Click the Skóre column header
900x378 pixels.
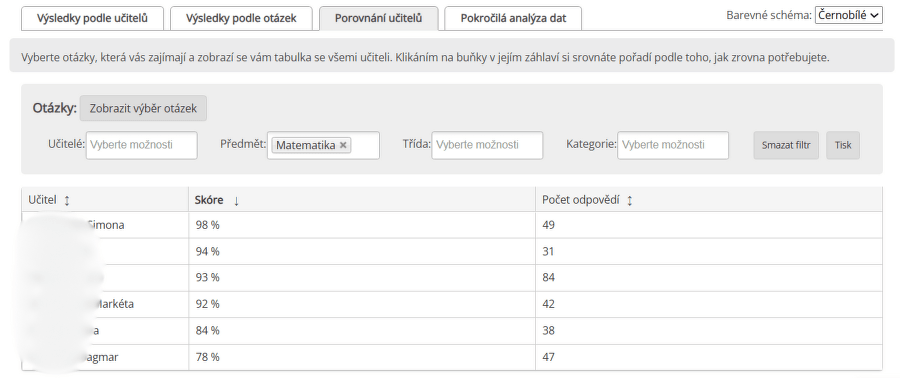pos(362,200)
